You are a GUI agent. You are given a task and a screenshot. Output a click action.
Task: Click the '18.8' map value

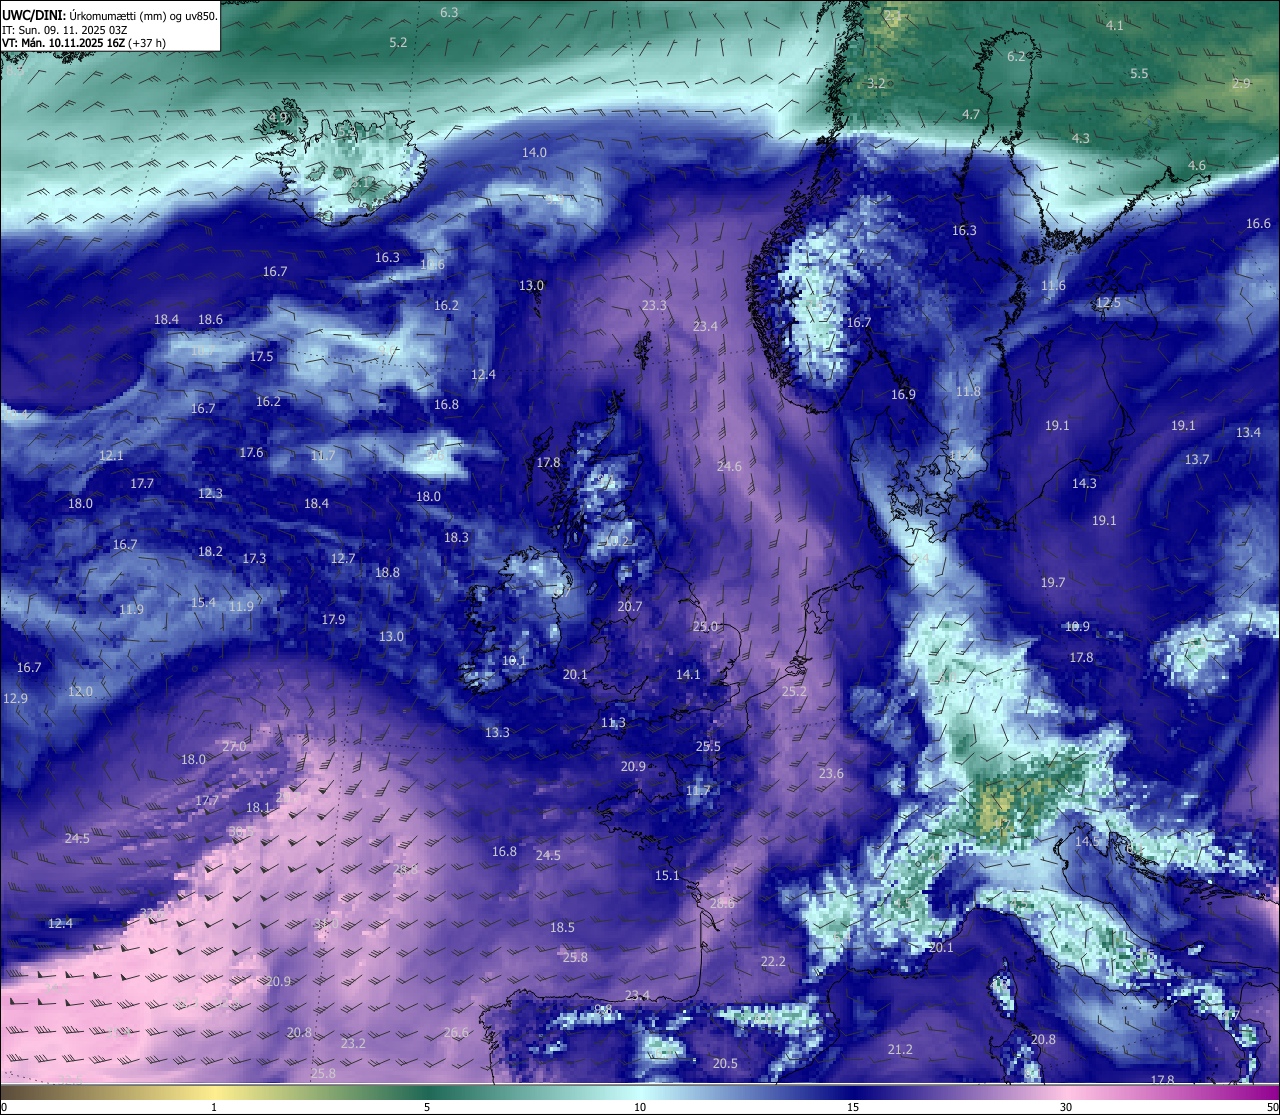pyautogui.click(x=387, y=572)
